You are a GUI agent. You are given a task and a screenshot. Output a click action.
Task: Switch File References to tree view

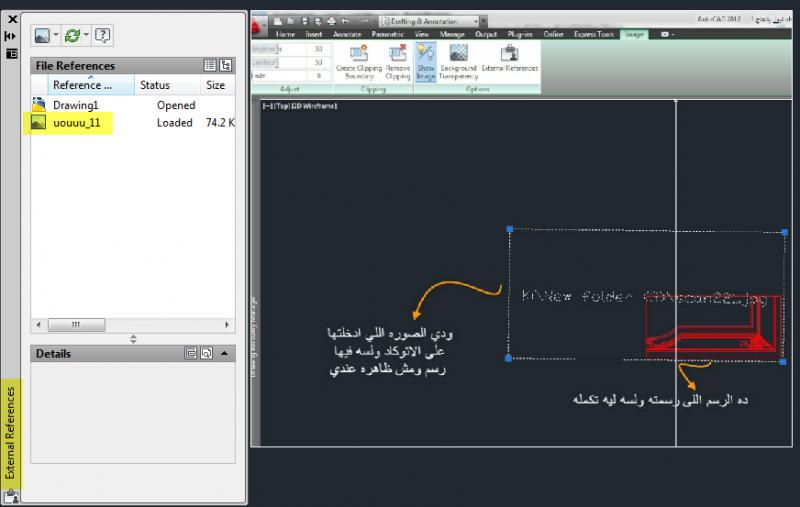coord(226,65)
